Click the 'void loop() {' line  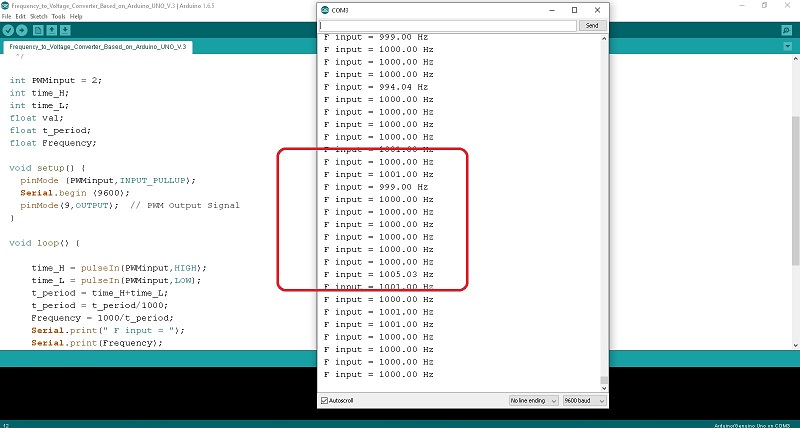coord(44,243)
